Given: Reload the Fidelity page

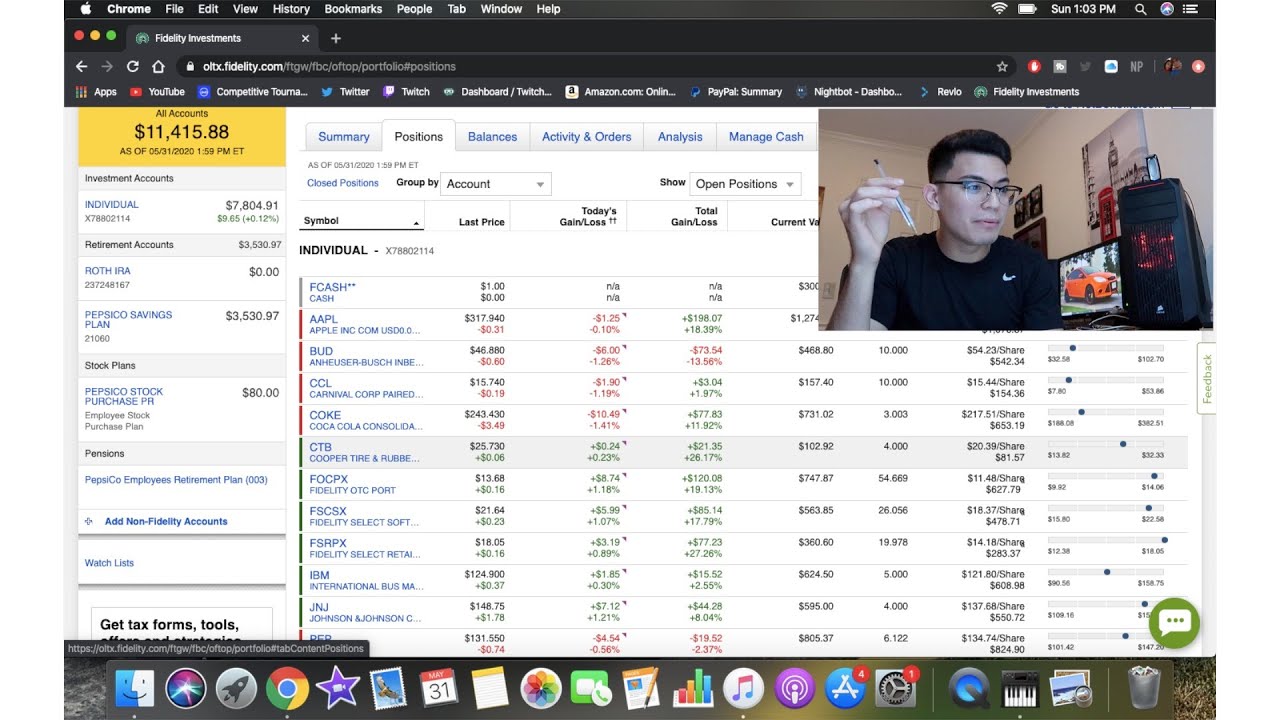Looking at the screenshot, I should click(x=132, y=66).
